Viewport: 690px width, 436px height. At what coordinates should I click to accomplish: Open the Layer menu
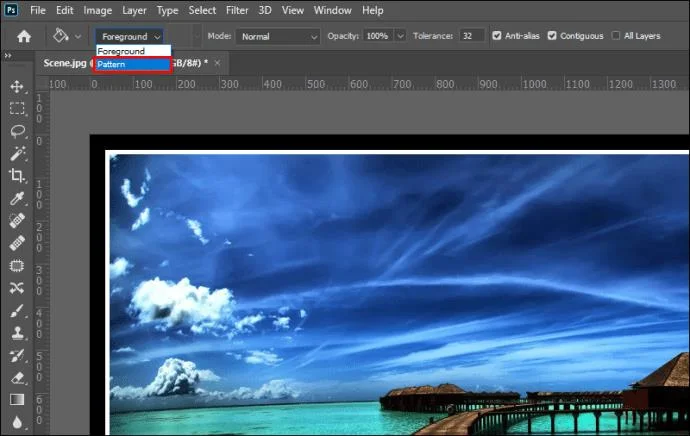[134, 10]
